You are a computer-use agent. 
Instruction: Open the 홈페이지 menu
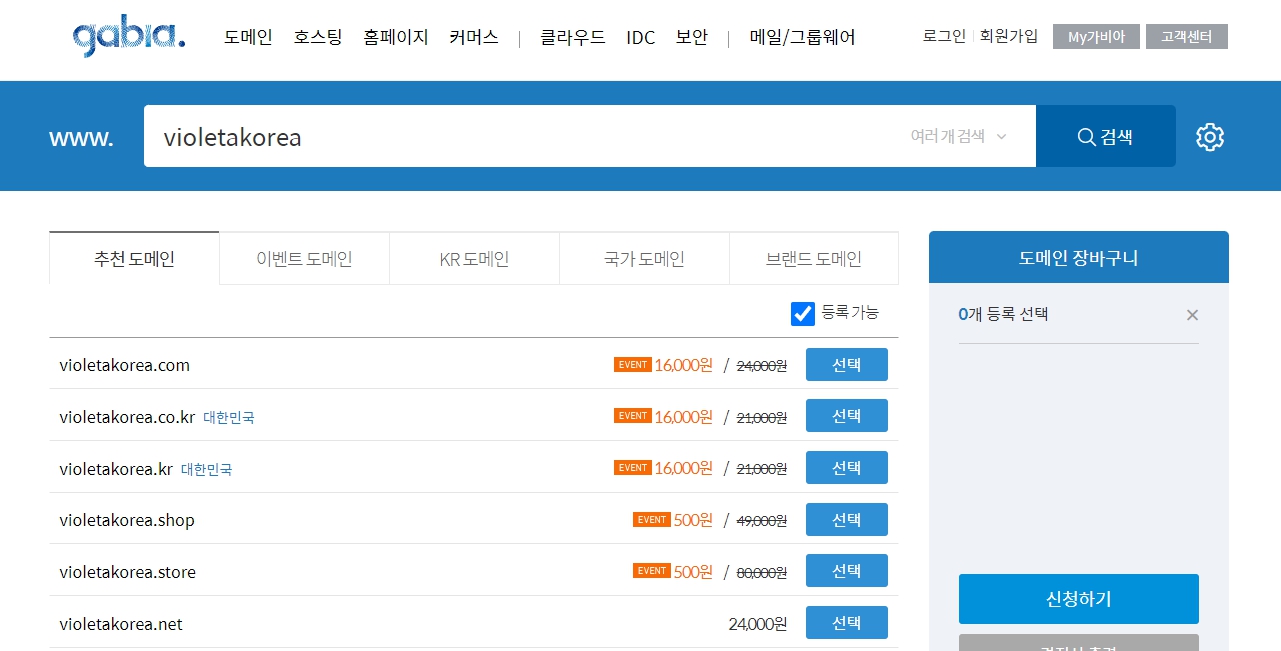coord(396,38)
